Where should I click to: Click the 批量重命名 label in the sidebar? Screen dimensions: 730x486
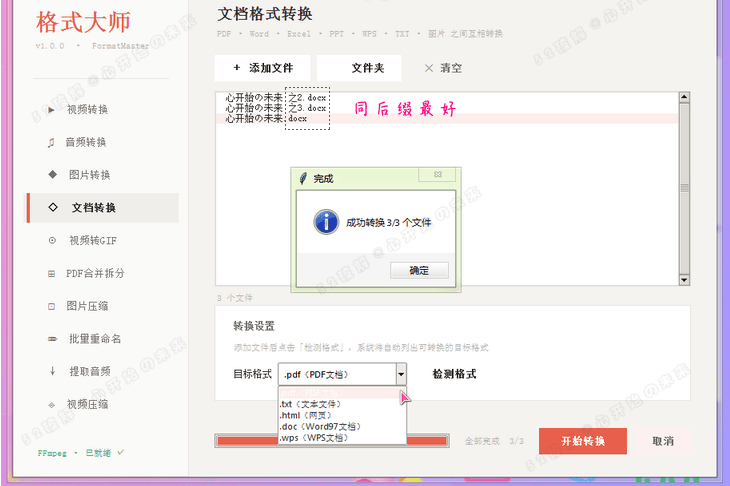tap(95, 338)
